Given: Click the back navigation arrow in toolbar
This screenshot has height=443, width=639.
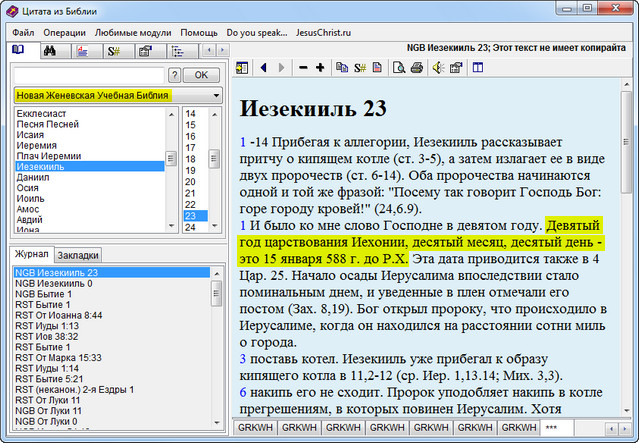Looking at the screenshot, I should [x=263, y=68].
